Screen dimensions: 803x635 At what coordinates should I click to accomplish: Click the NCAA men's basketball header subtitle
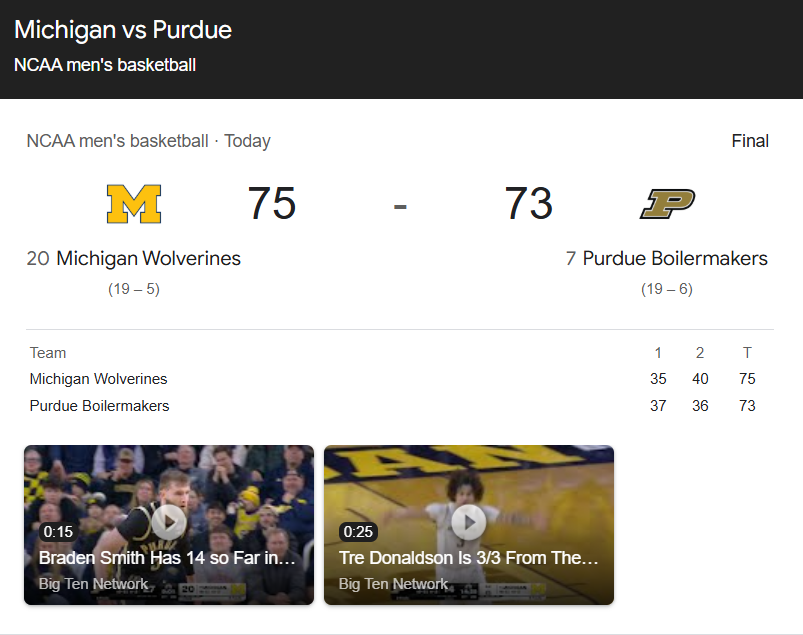pos(105,65)
